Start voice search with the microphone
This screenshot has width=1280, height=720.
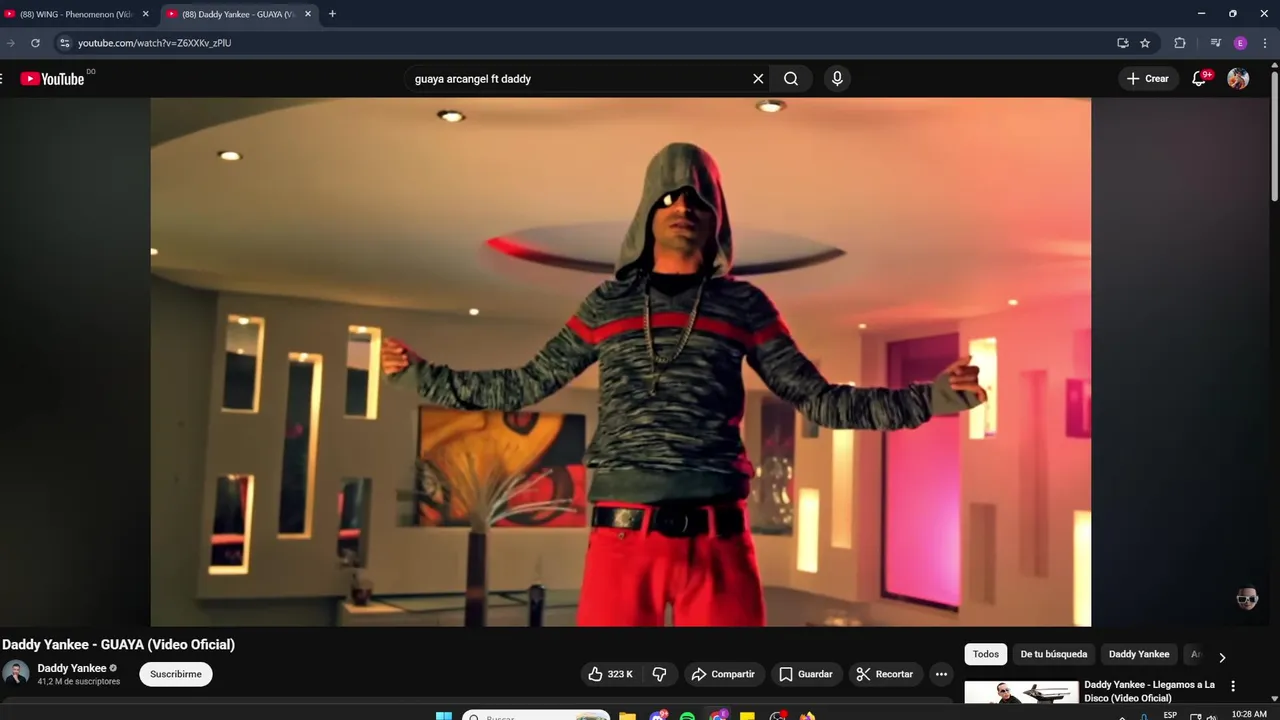tap(837, 79)
